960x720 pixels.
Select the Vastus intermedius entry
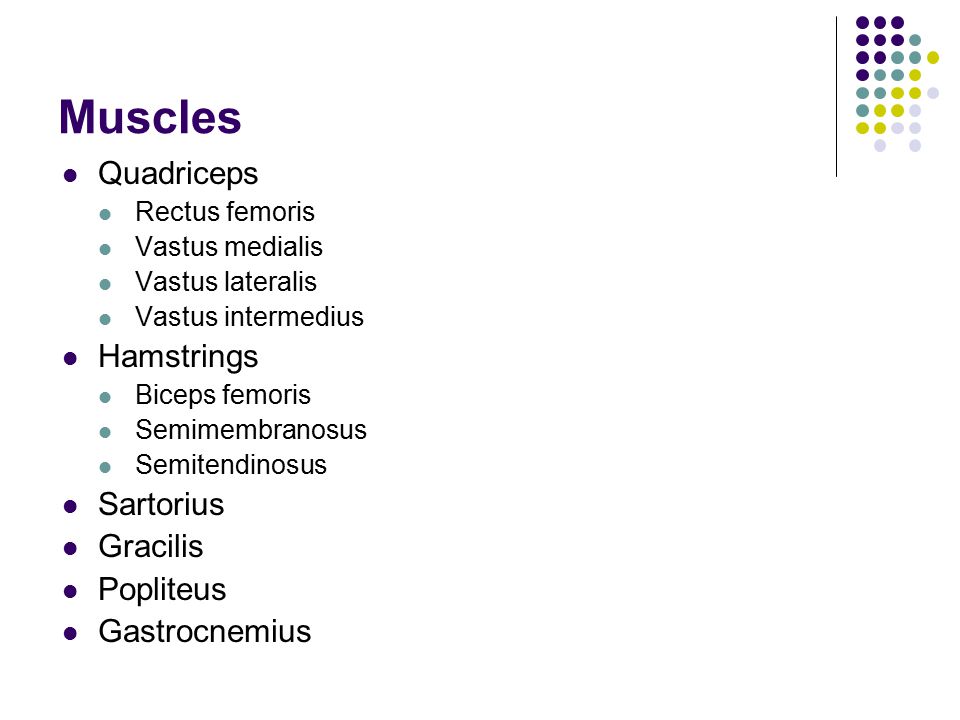click(x=249, y=317)
